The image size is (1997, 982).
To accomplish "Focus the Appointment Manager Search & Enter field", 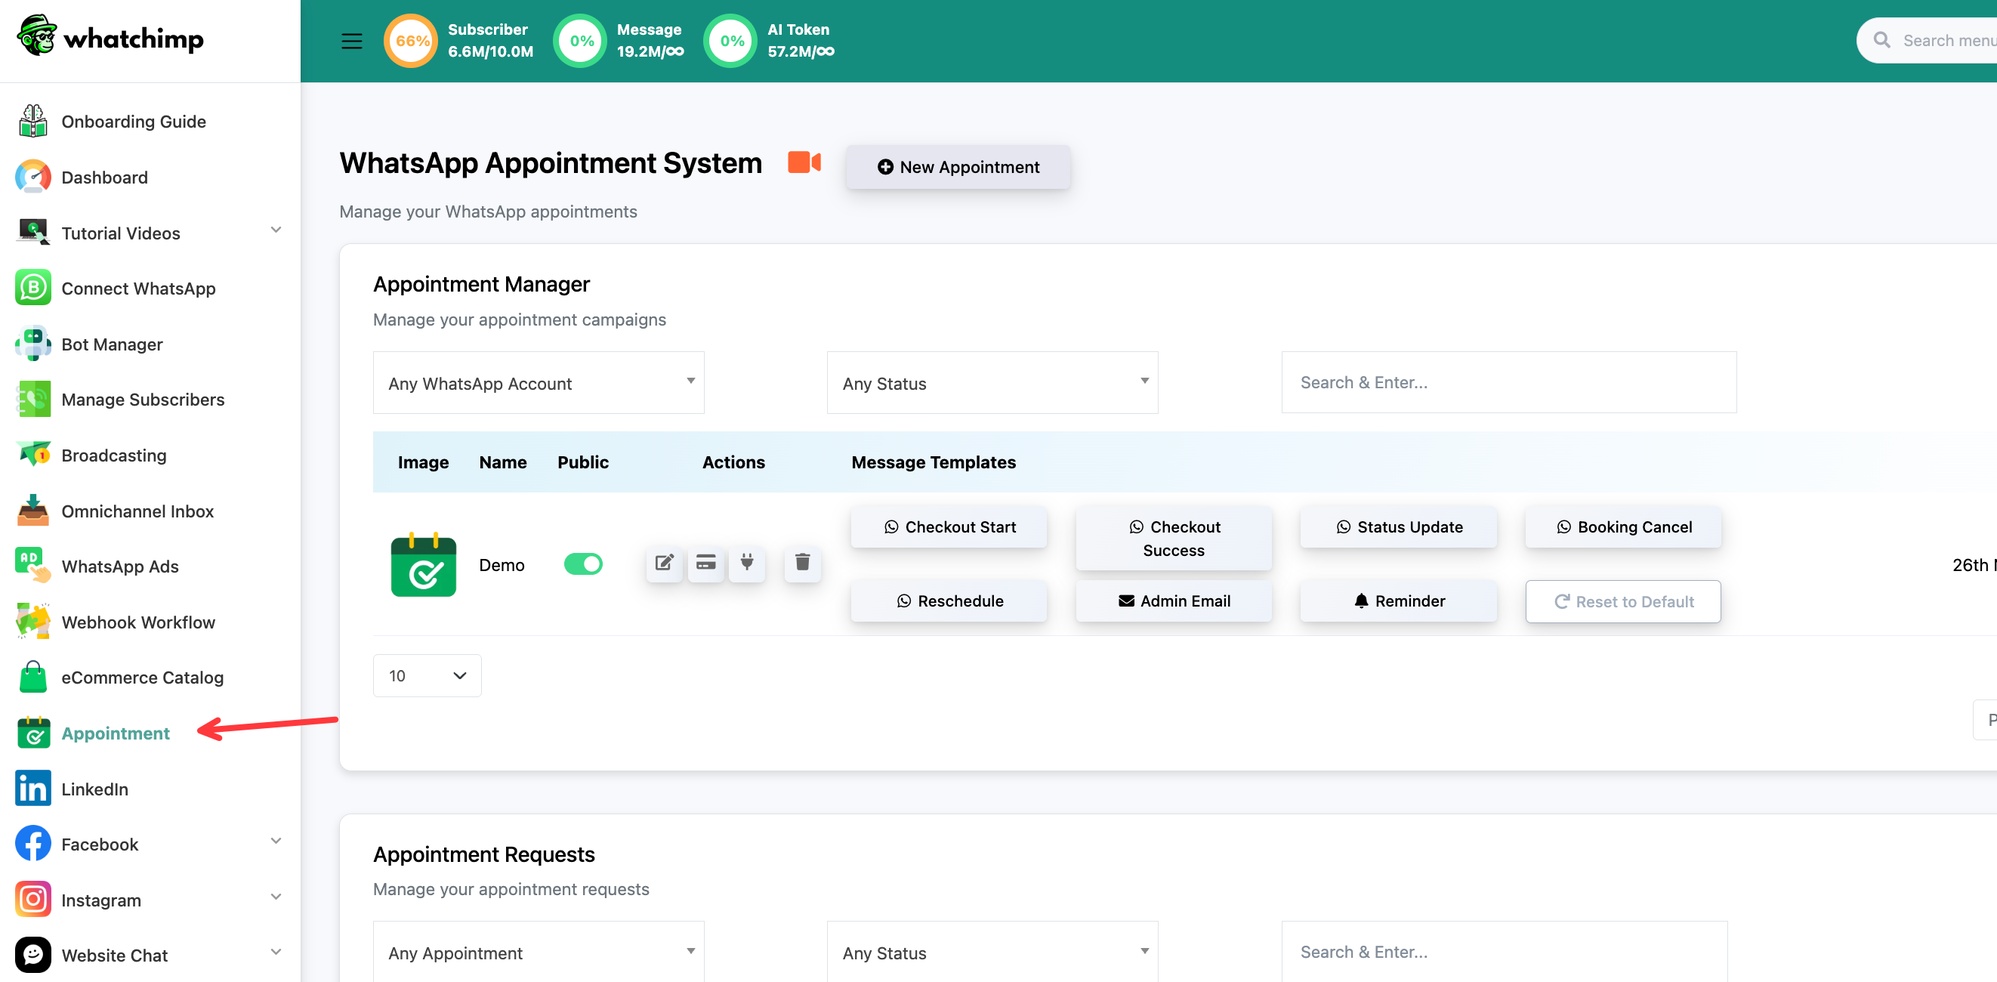I will (1508, 382).
